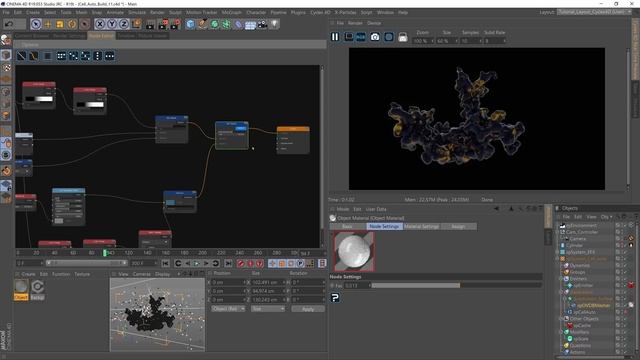Click the material sphere preview thumbnail
Image resolution: width=640 pixels, height=360 pixels.
pos(353,252)
